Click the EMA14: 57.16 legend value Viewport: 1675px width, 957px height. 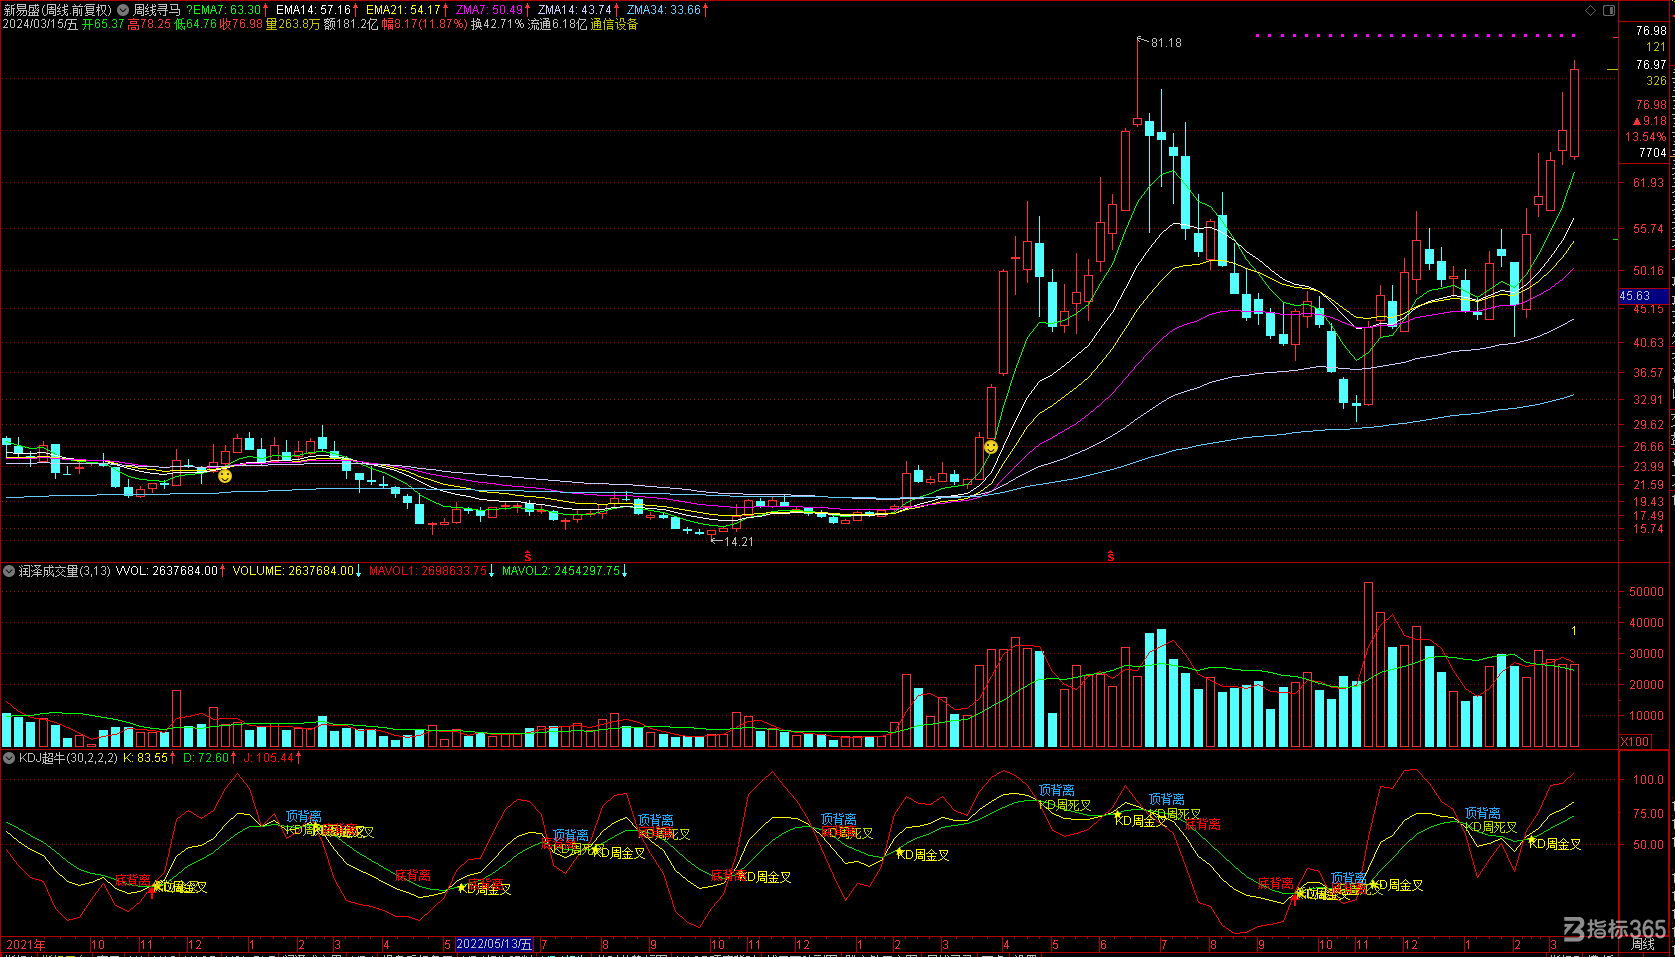coord(314,10)
